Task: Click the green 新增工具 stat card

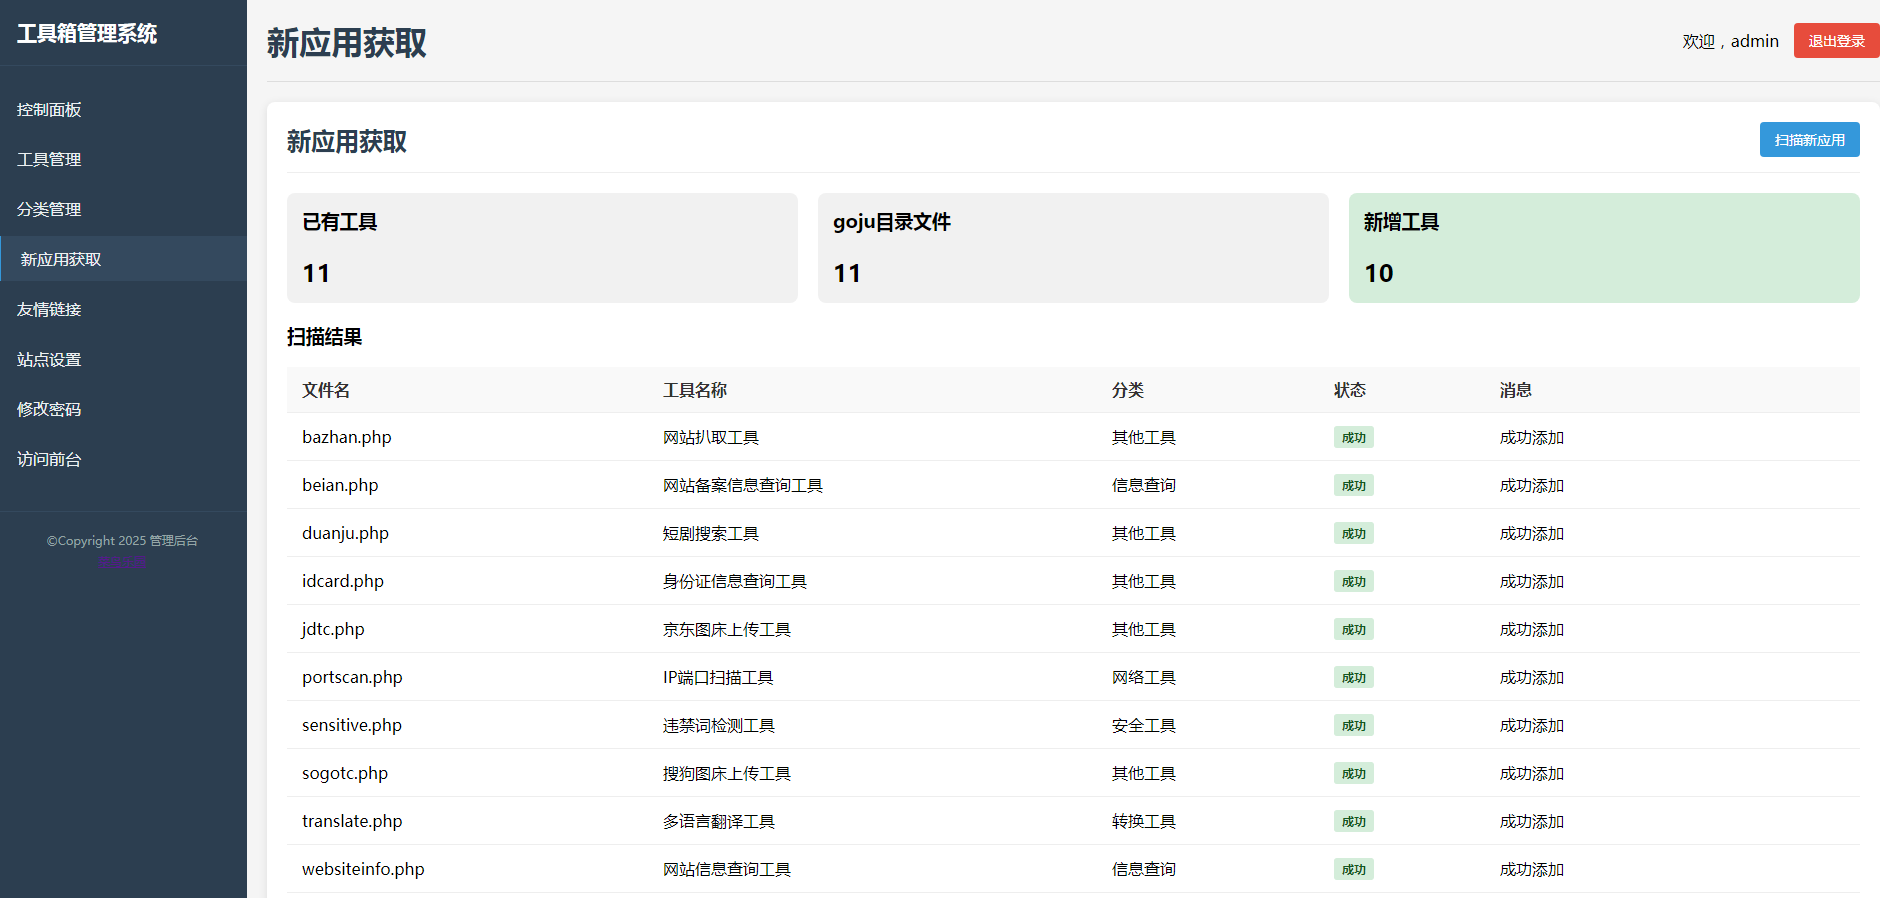Action: [1603, 248]
